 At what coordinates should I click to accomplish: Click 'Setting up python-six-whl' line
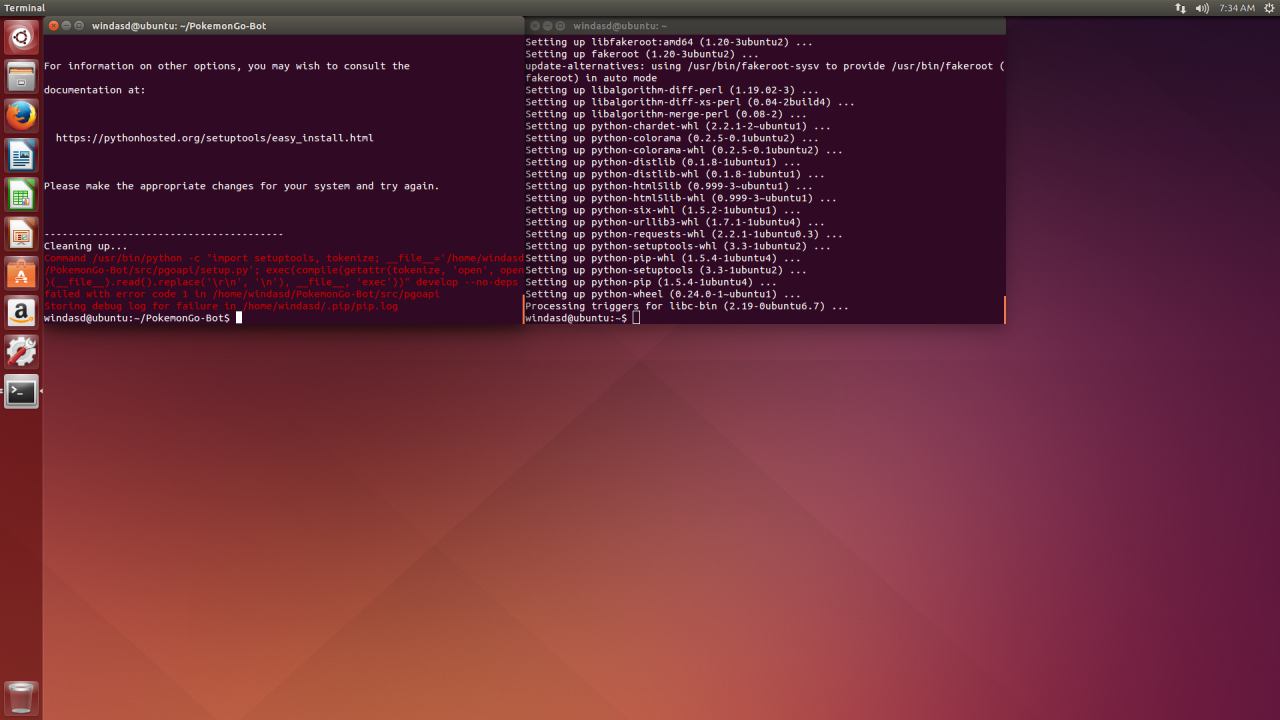point(663,210)
